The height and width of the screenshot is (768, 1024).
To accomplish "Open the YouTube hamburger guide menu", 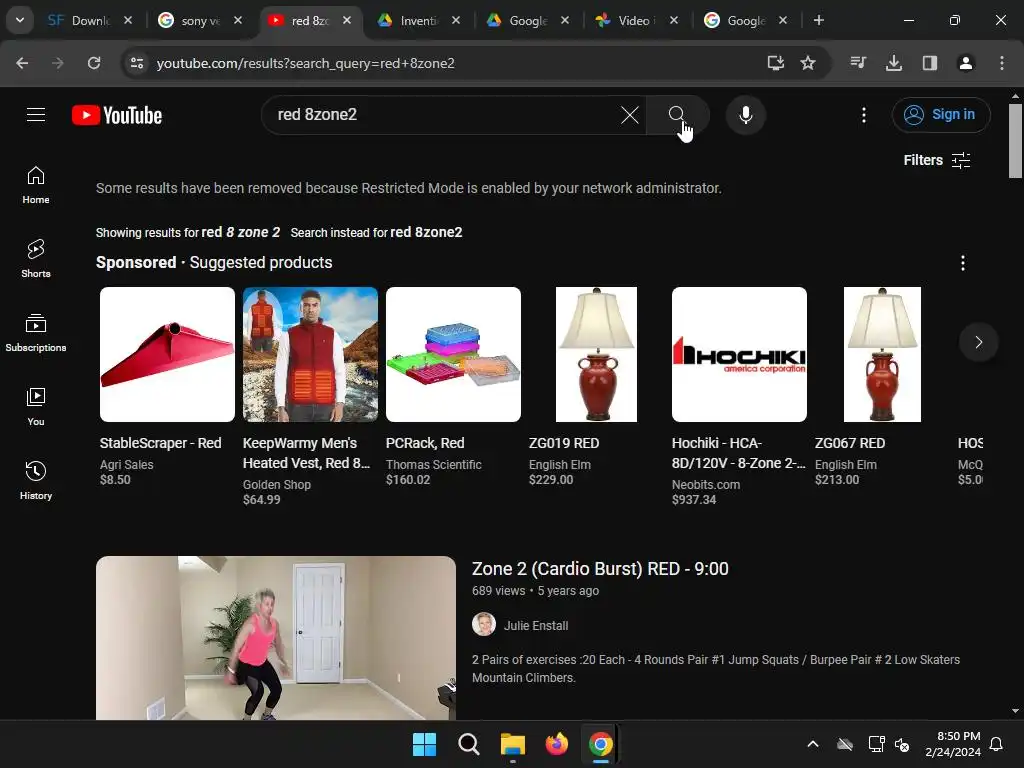I will point(36,115).
